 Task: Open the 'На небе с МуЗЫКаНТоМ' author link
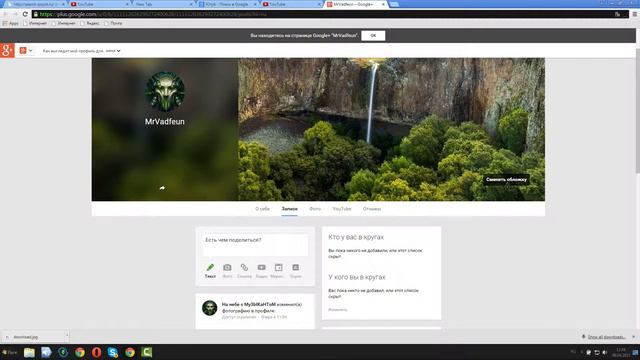(x=249, y=304)
